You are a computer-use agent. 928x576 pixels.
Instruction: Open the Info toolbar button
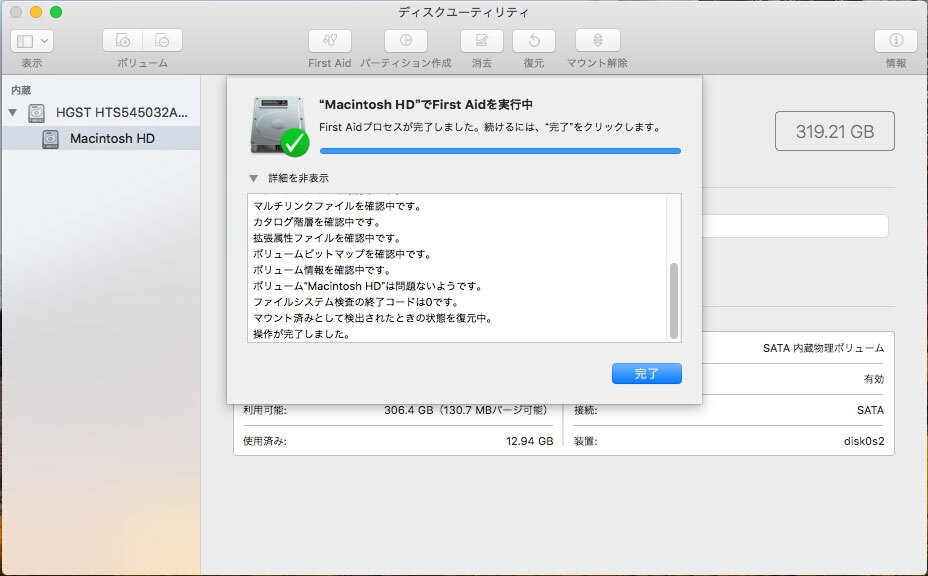(x=896, y=40)
